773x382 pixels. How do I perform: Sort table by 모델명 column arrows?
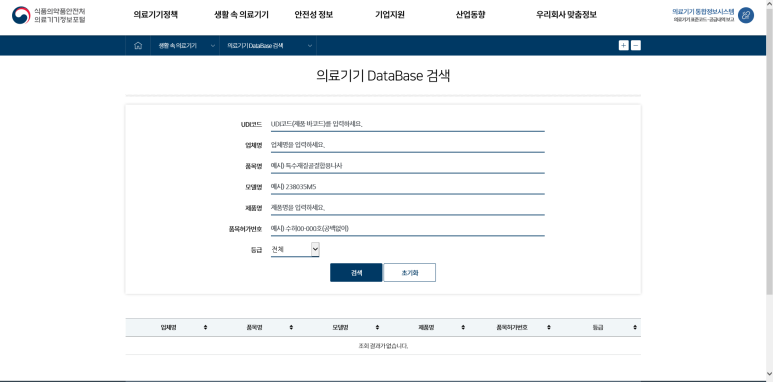point(377,327)
